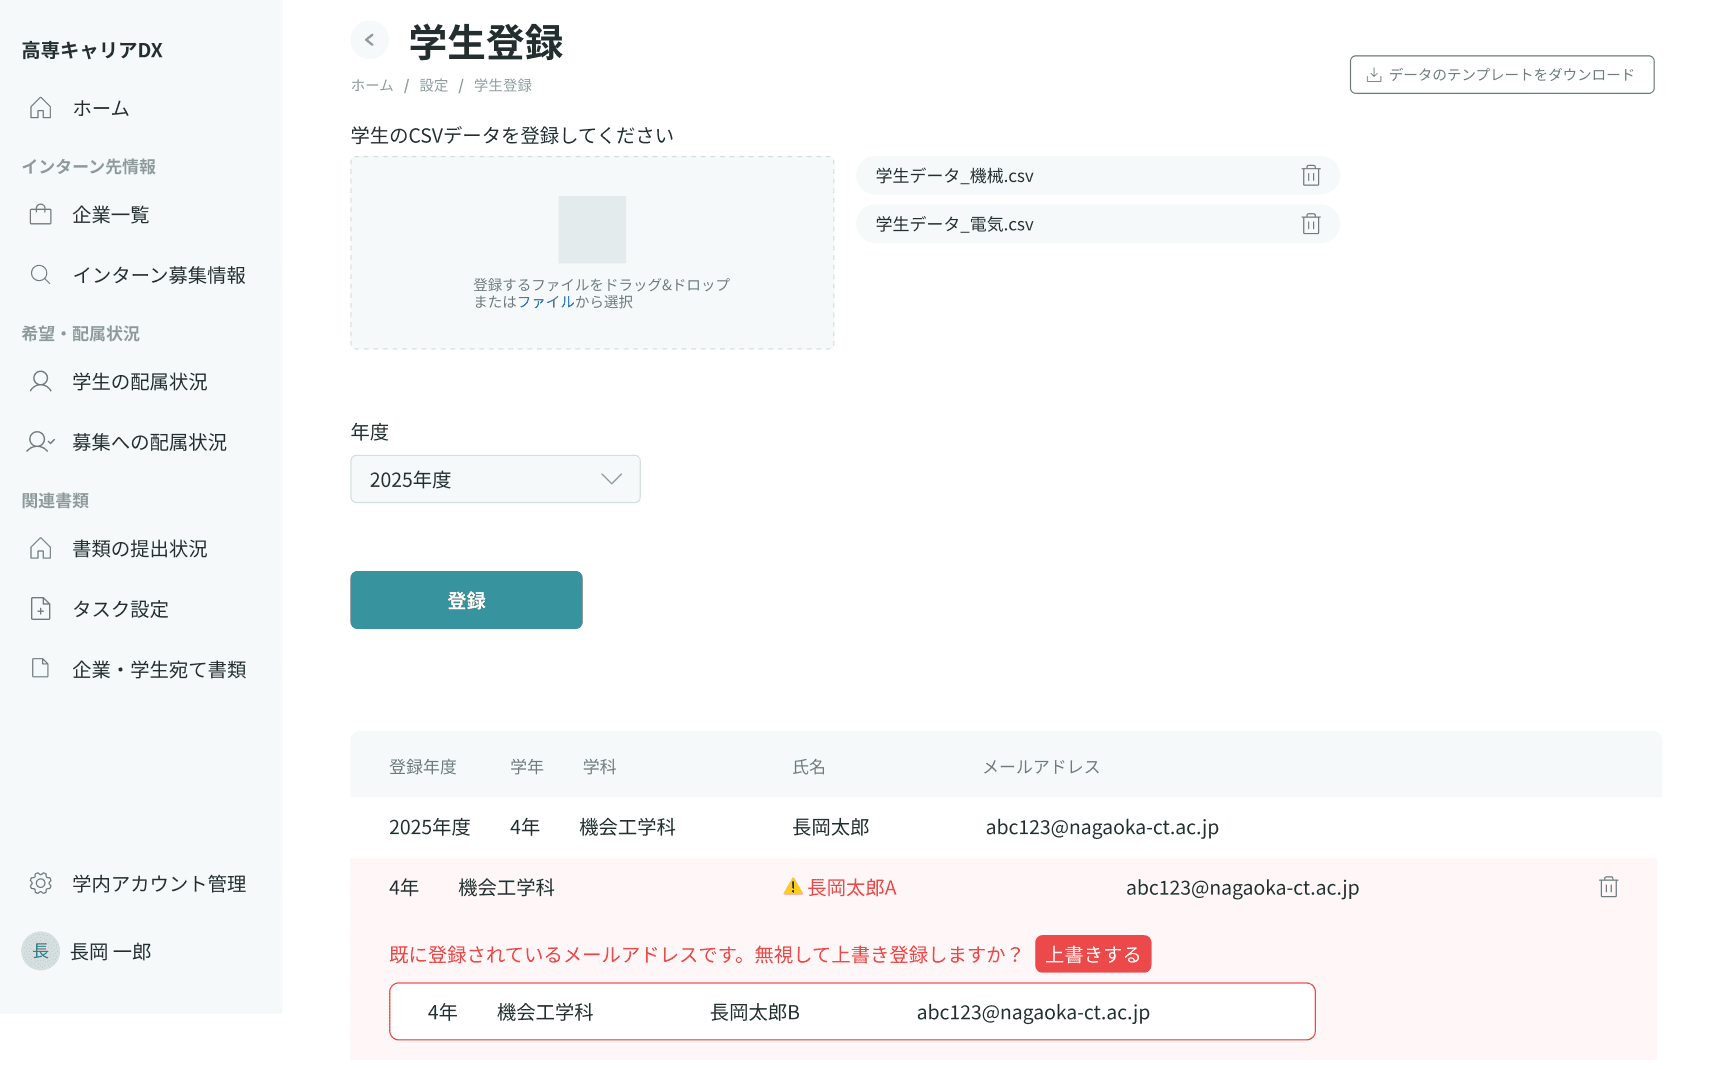Click the search icon beside インターン募集情報

pyautogui.click(x=40, y=274)
